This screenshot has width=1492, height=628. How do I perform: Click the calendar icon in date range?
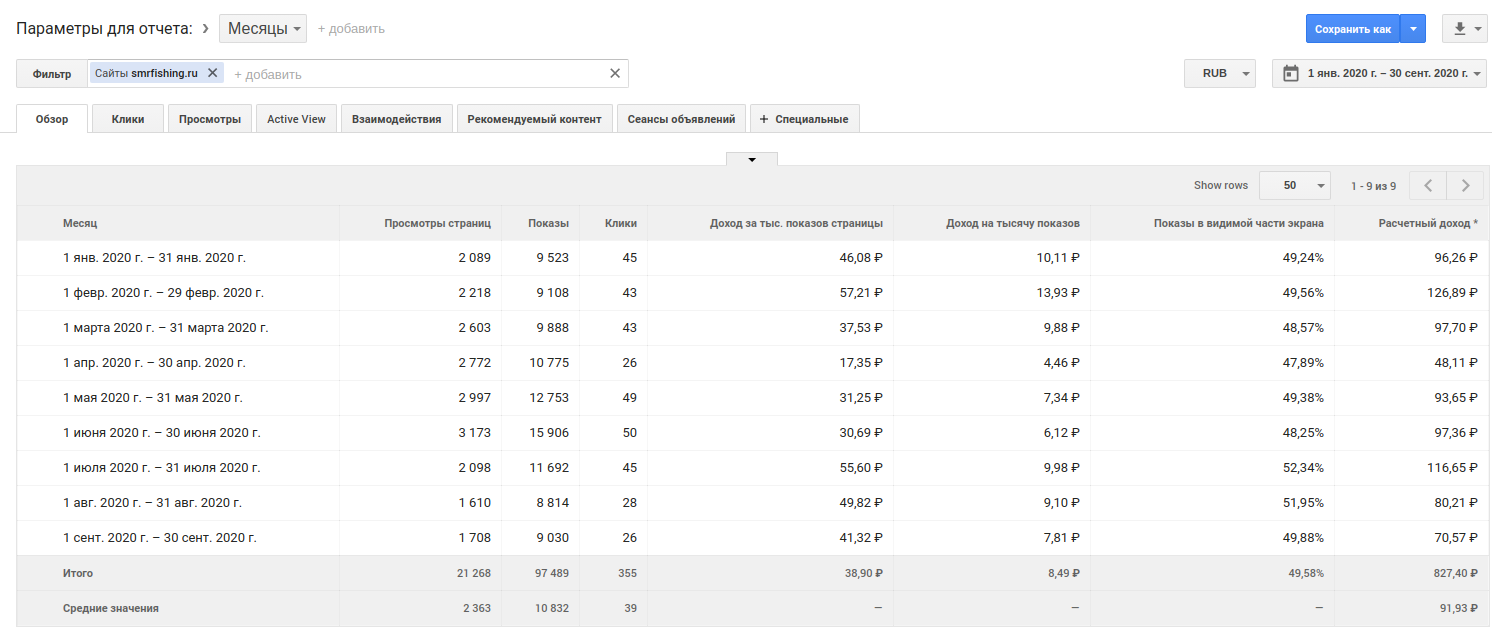[1291, 73]
